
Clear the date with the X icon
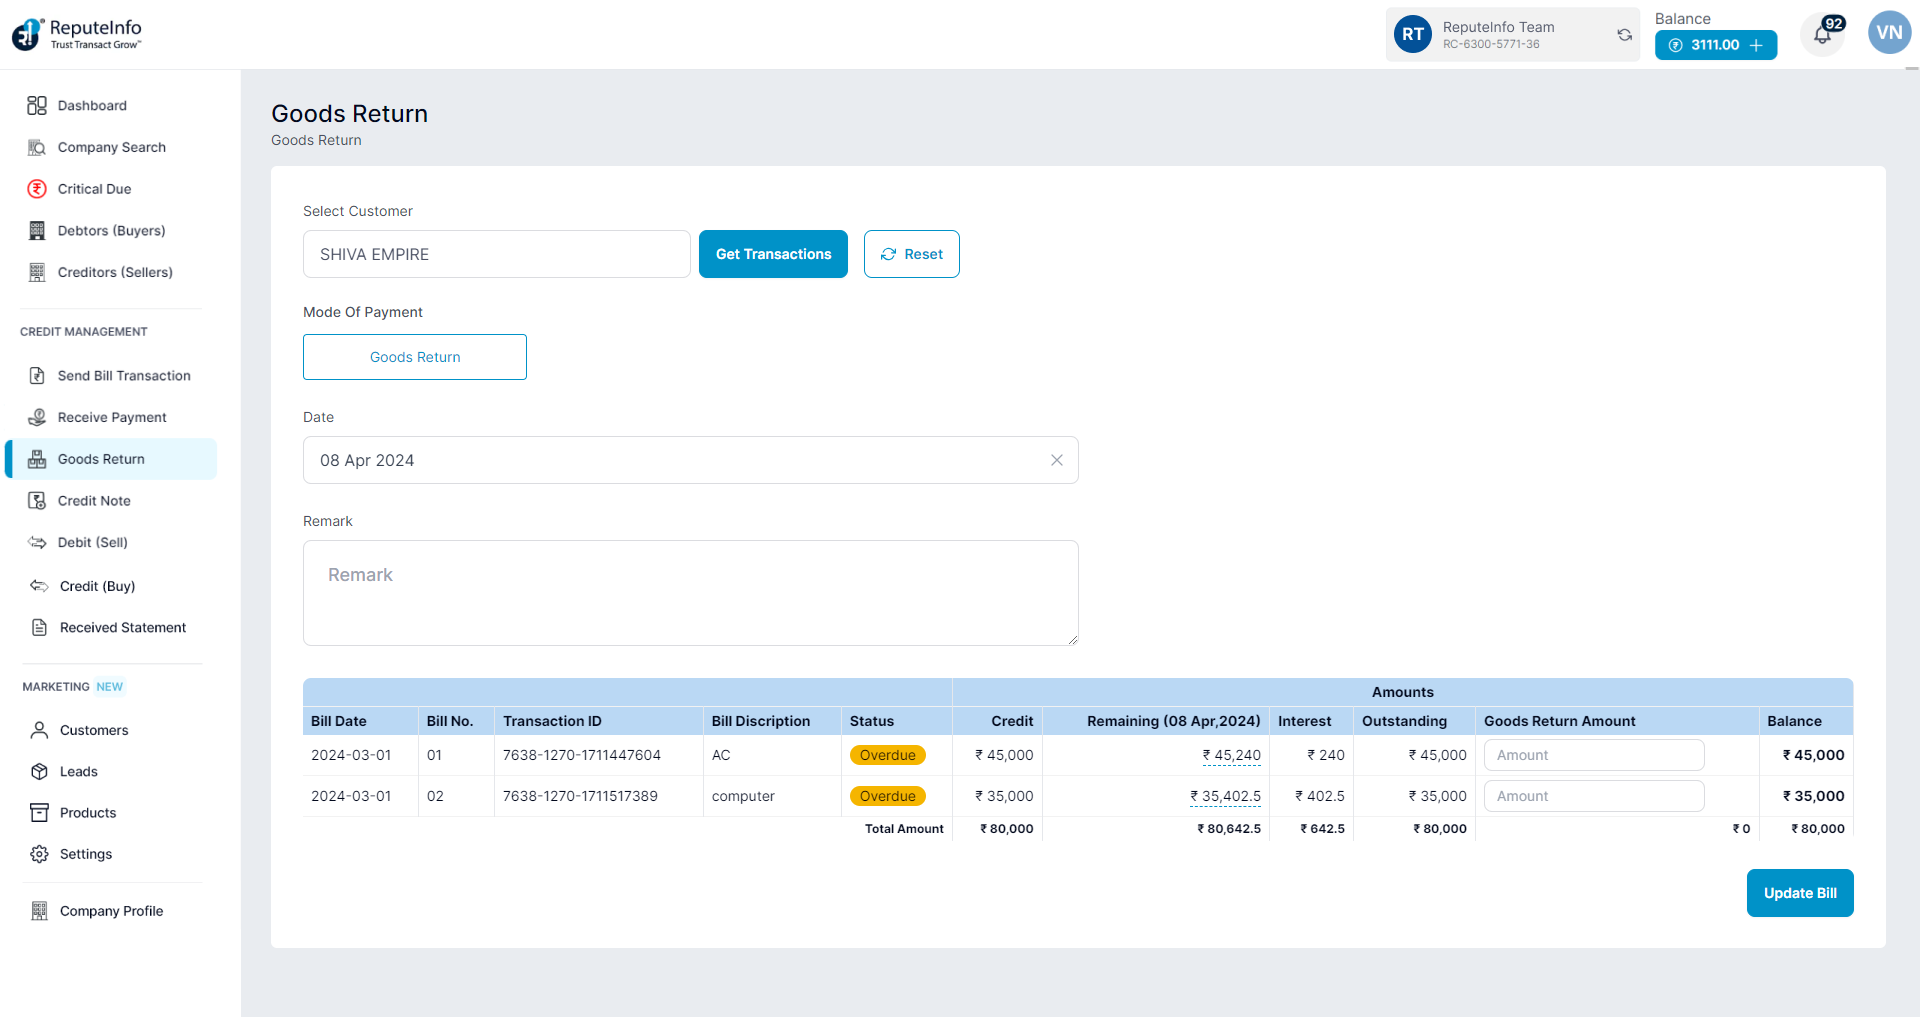(x=1056, y=460)
